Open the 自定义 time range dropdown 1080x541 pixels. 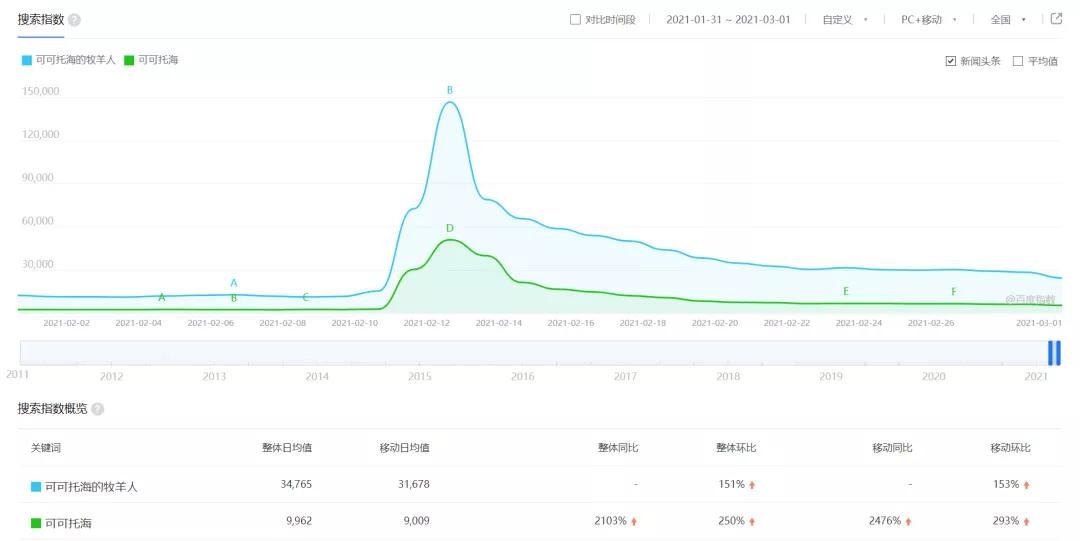pos(844,20)
